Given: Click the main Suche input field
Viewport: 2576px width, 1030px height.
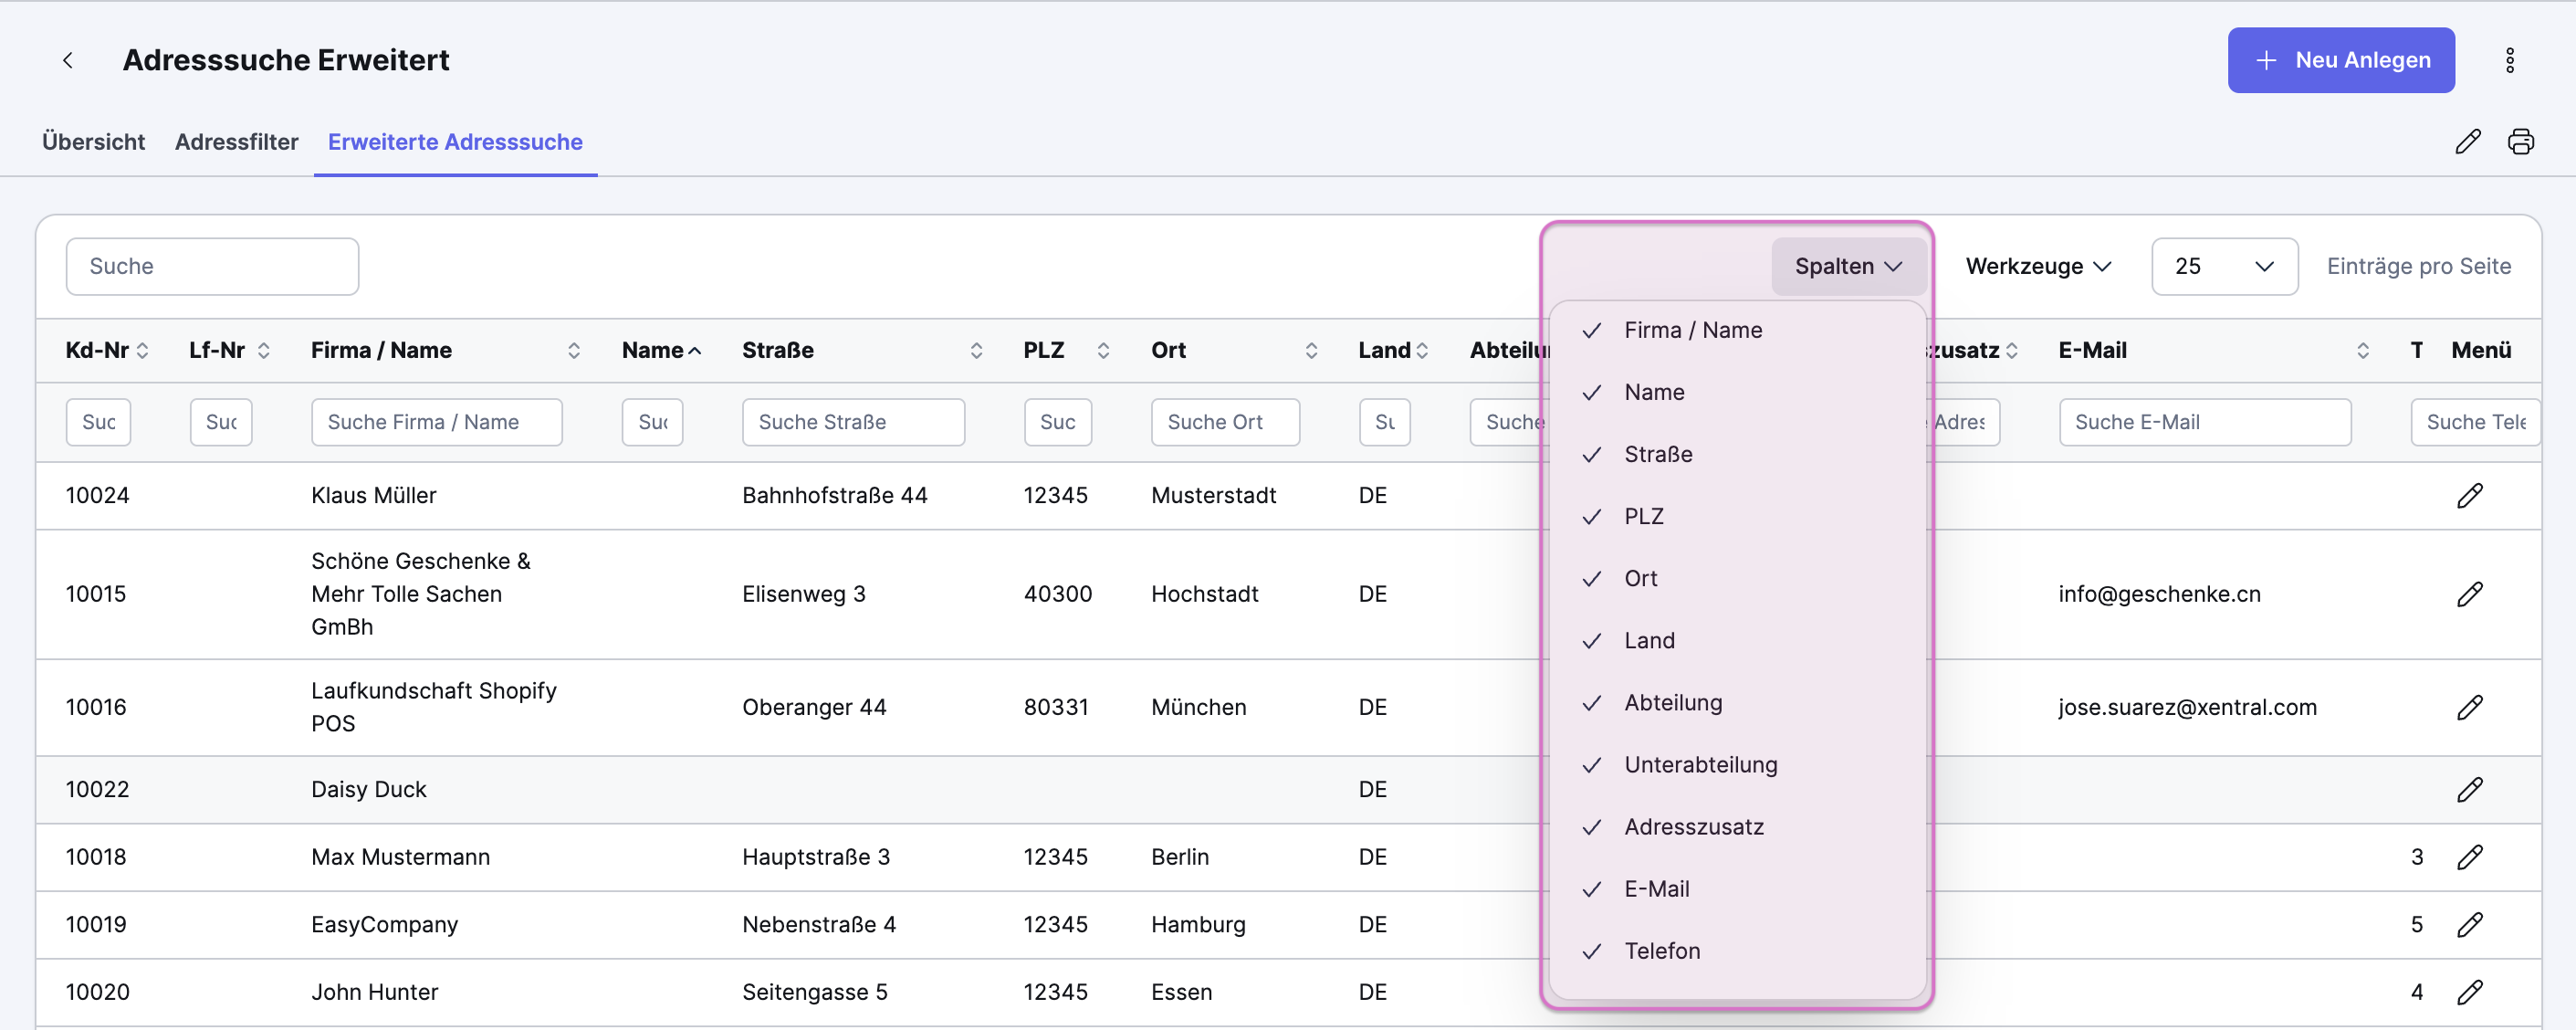Looking at the screenshot, I should (x=212, y=267).
